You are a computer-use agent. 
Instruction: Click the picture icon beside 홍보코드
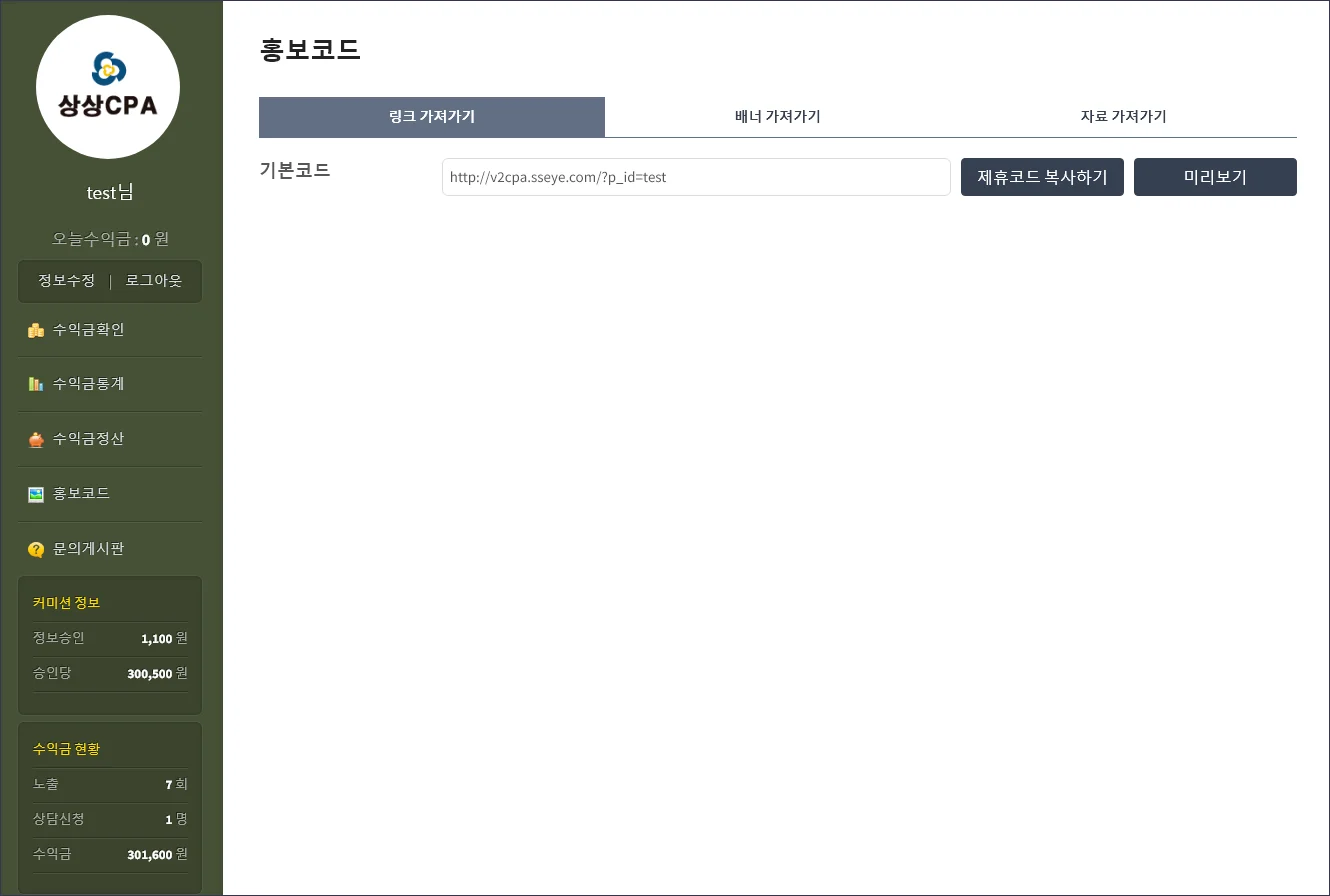coord(36,494)
